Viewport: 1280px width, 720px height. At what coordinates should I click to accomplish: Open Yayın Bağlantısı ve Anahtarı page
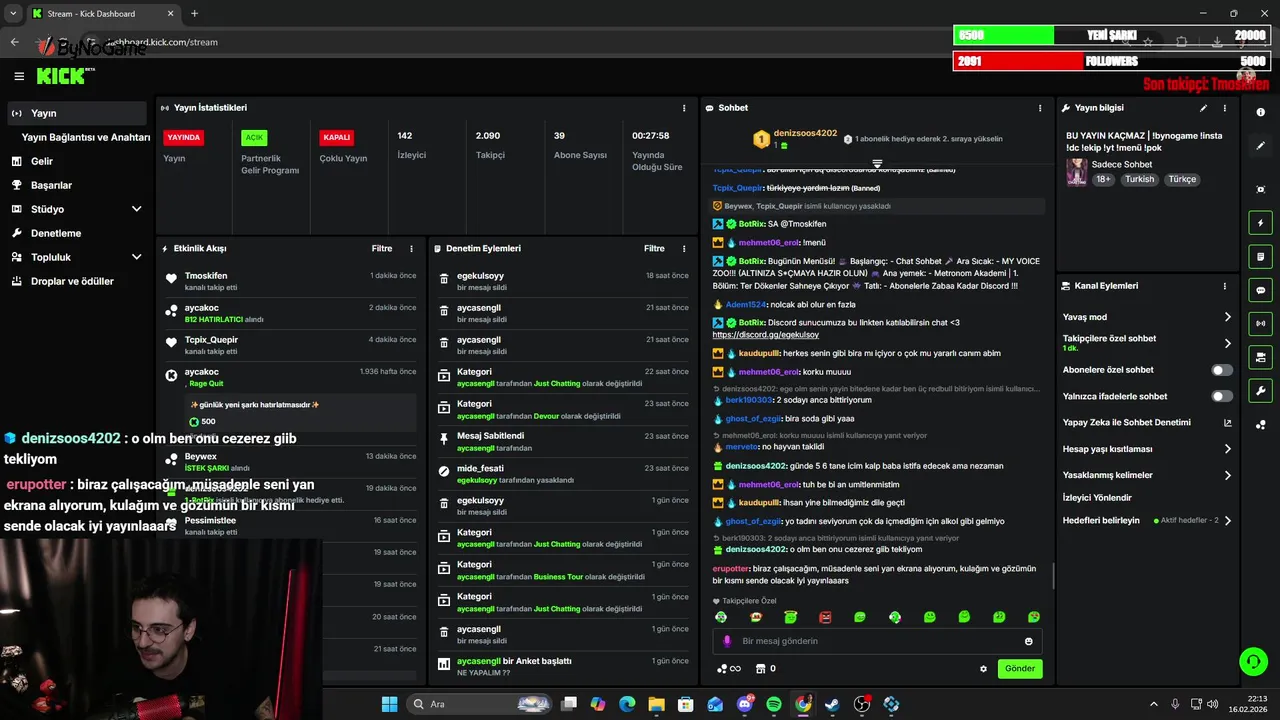86,137
